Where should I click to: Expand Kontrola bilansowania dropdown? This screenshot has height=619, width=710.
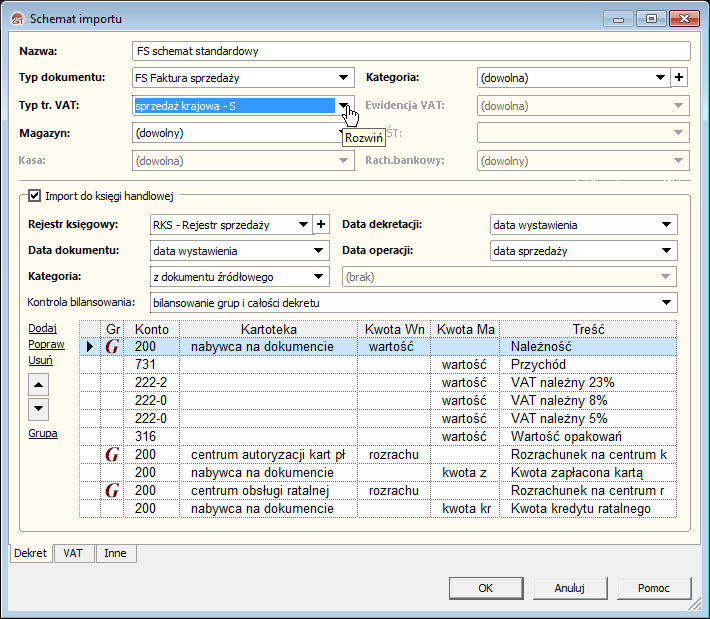(x=666, y=302)
